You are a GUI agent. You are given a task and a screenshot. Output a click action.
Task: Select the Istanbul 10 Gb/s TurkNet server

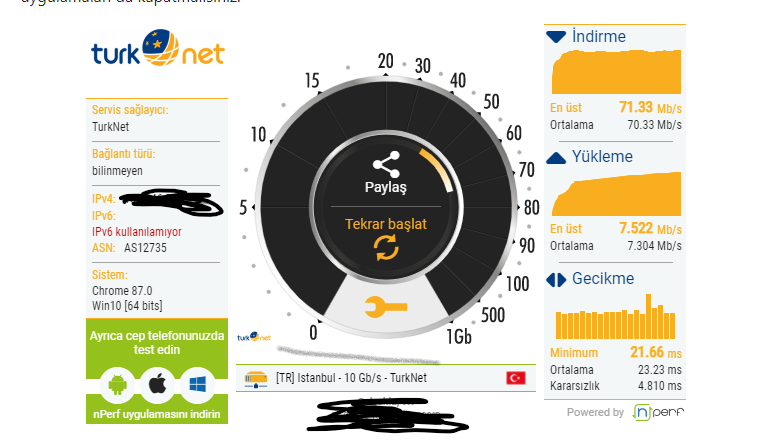pyautogui.click(x=386, y=378)
